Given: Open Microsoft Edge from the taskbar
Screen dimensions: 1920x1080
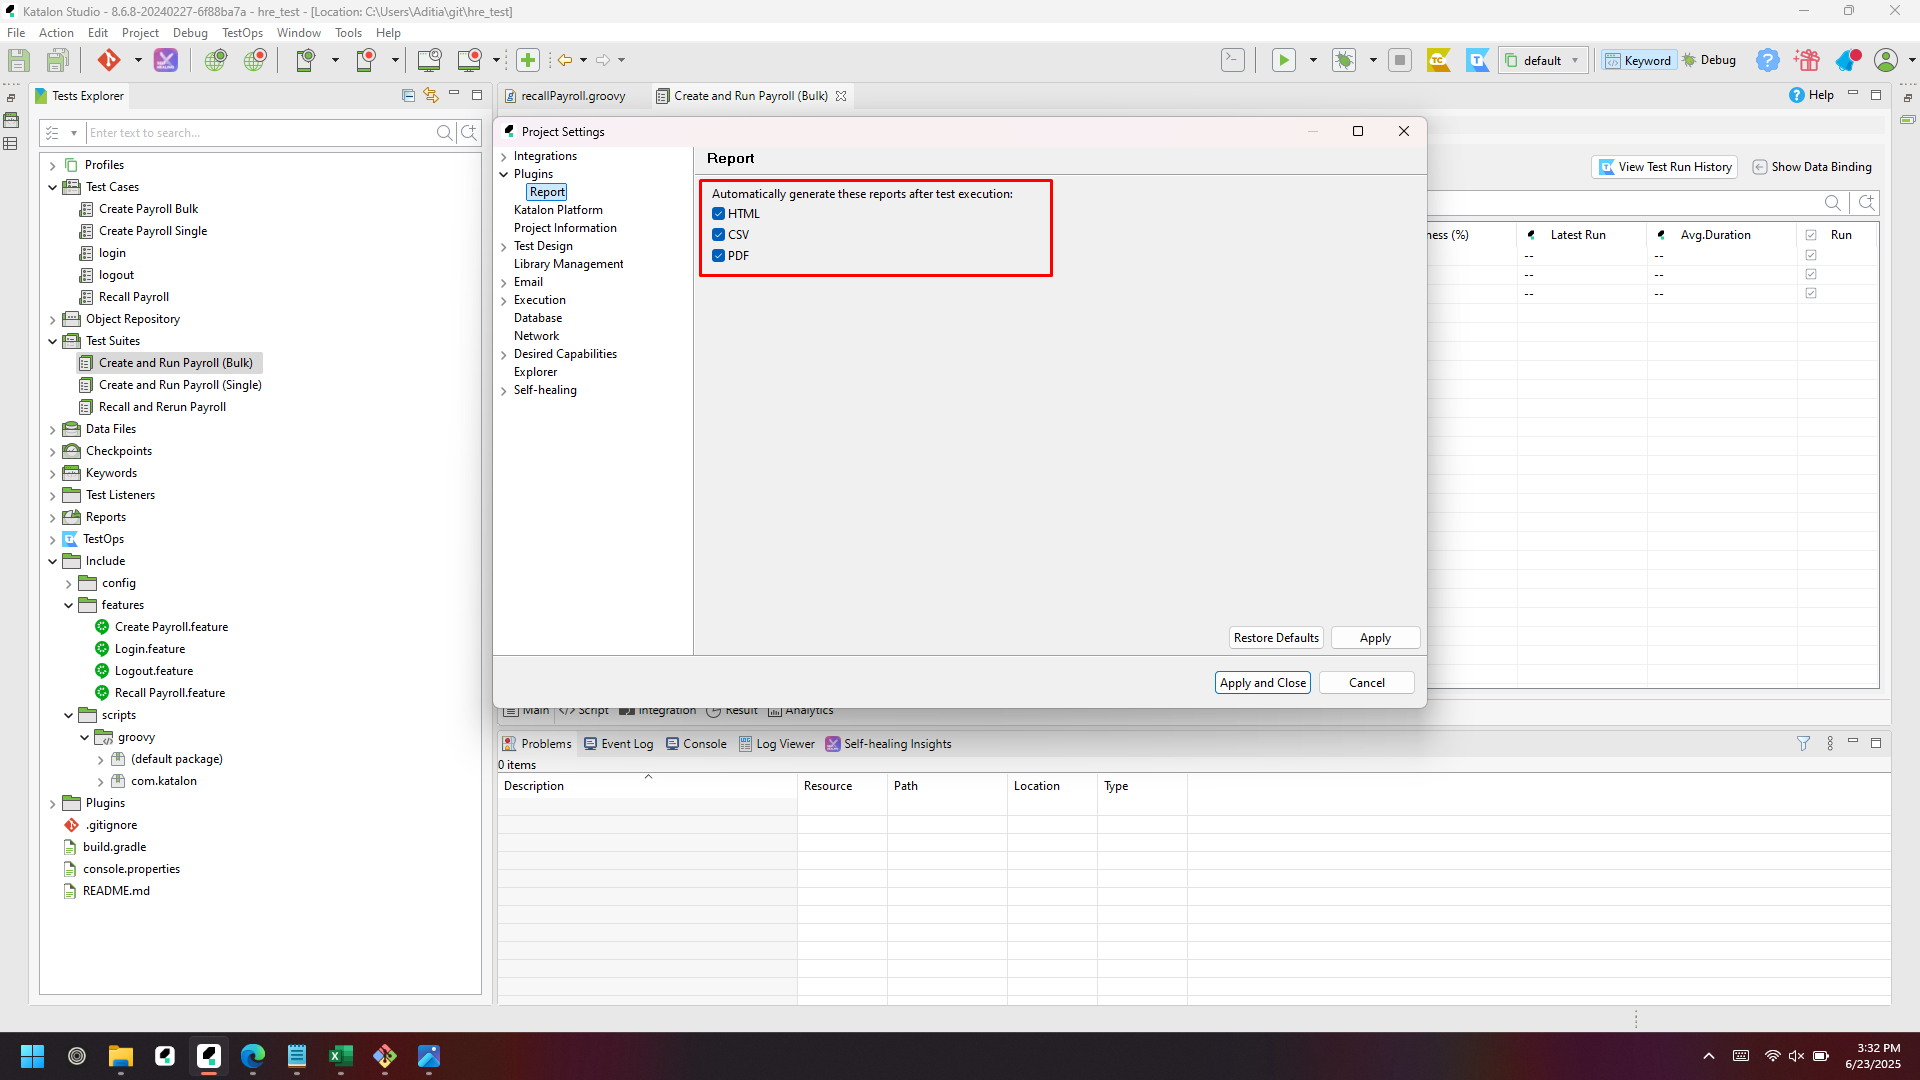Looking at the screenshot, I should [253, 1056].
